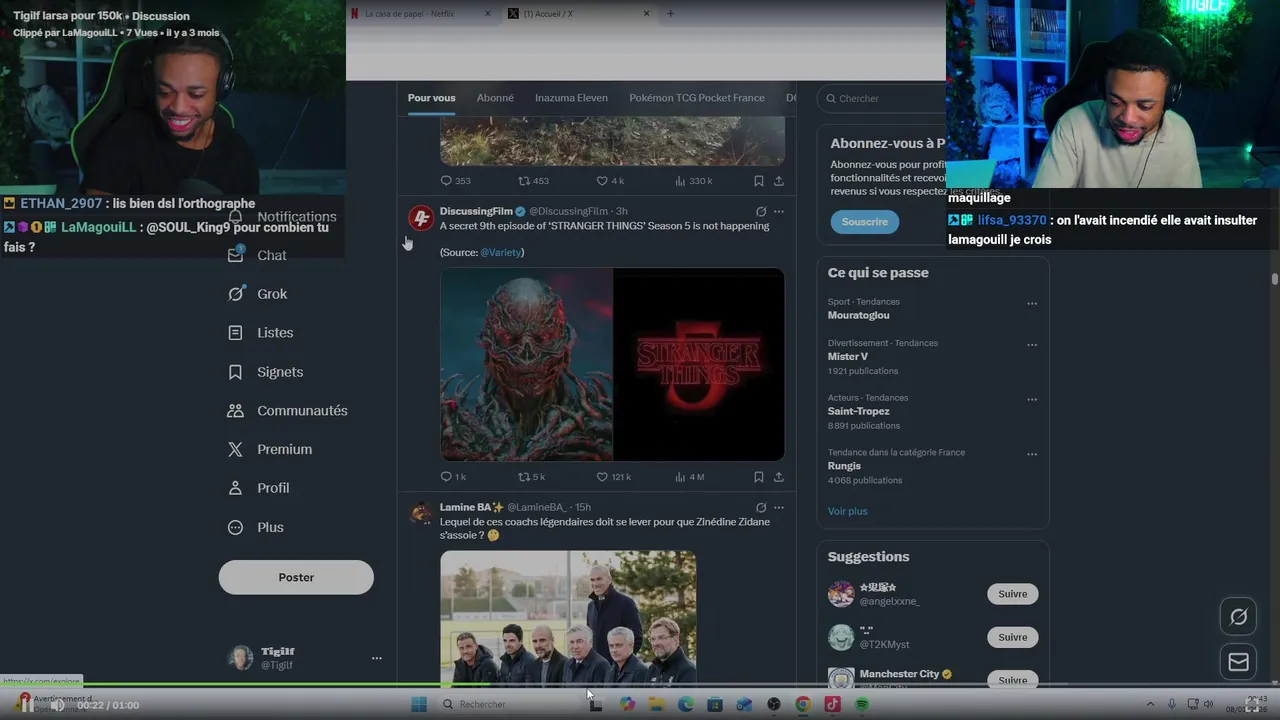Open options for the Saint-Tropez trend
The height and width of the screenshot is (720, 1280).
point(1032,400)
